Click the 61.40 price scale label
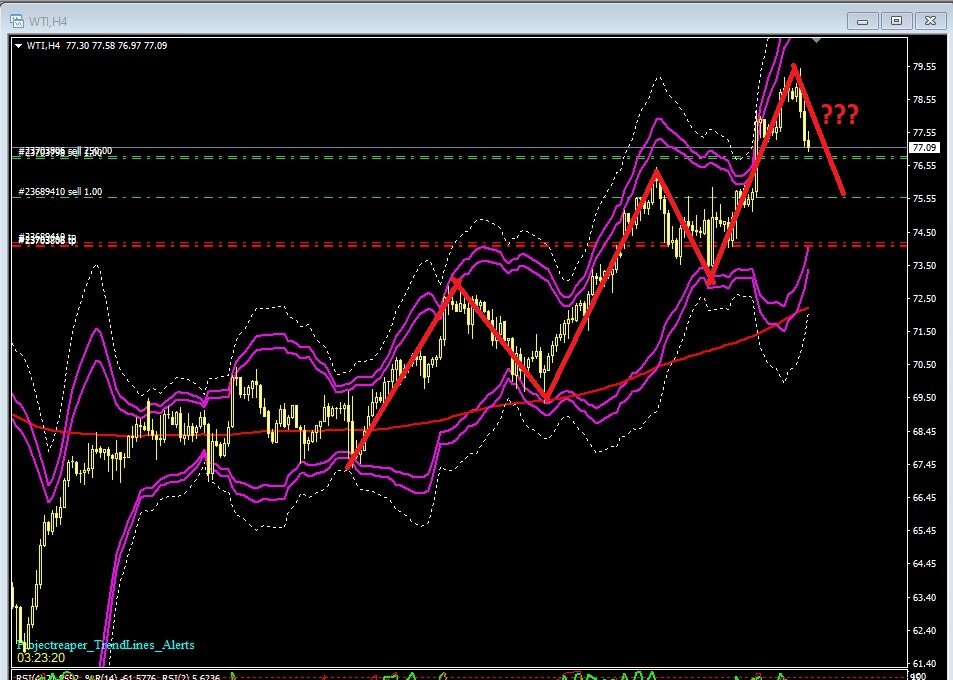The height and width of the screenshot is (680, 953). pyautogui.click(x=924, y=663)
